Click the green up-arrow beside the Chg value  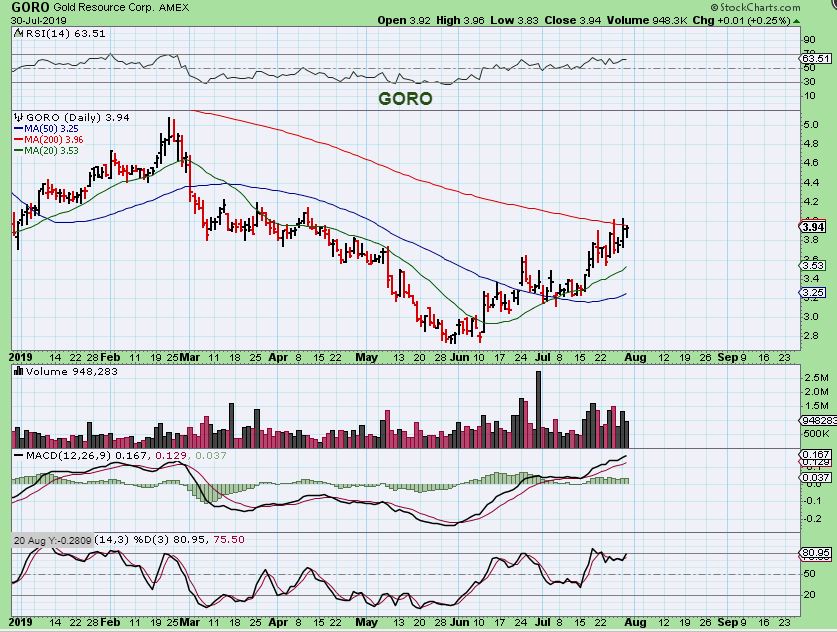796,21
